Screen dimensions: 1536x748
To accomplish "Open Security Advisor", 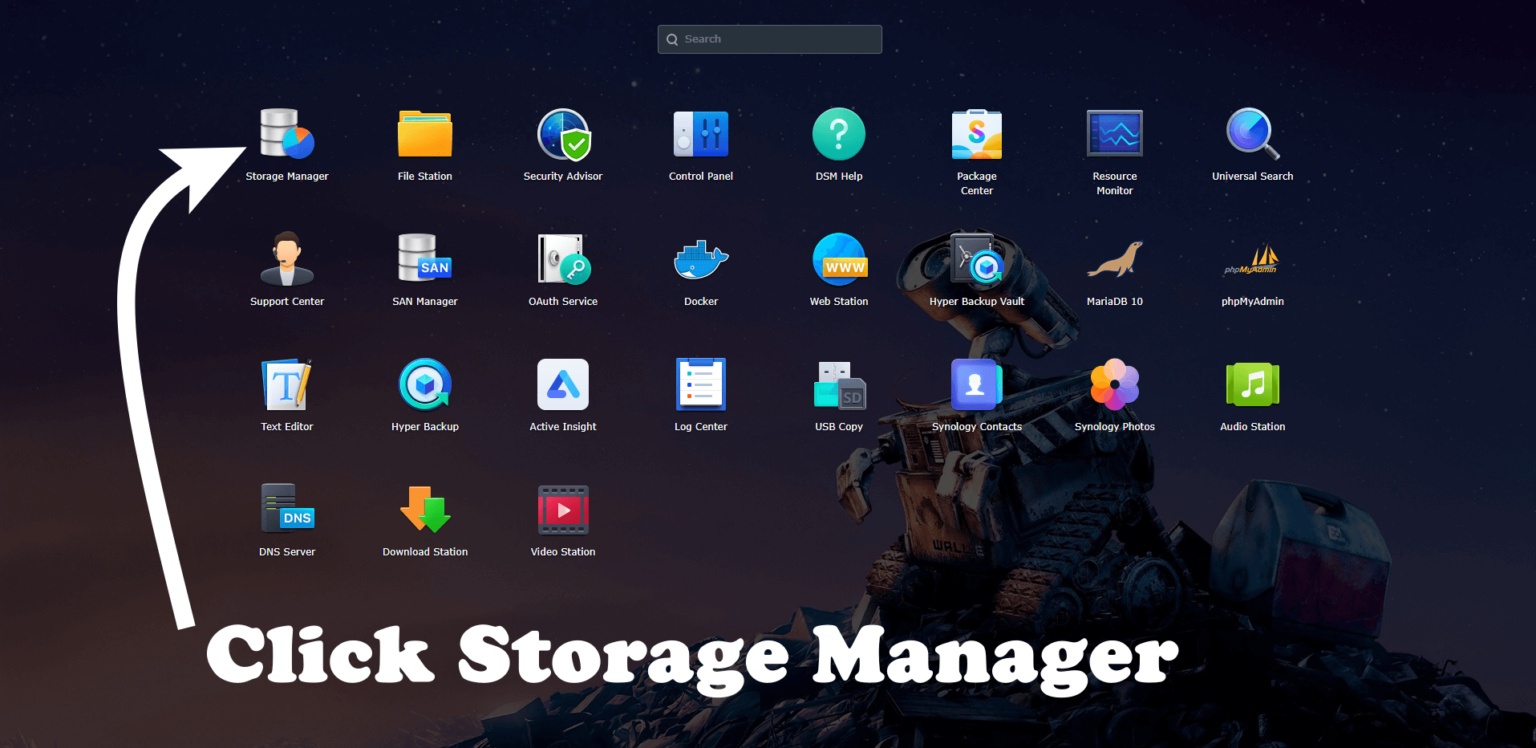I will (562, 133).
